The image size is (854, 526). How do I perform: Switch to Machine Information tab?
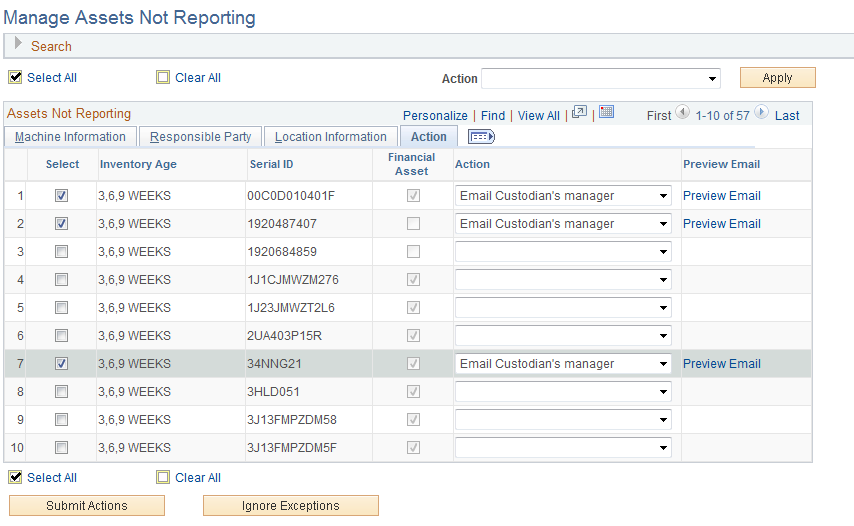point(70,137)
